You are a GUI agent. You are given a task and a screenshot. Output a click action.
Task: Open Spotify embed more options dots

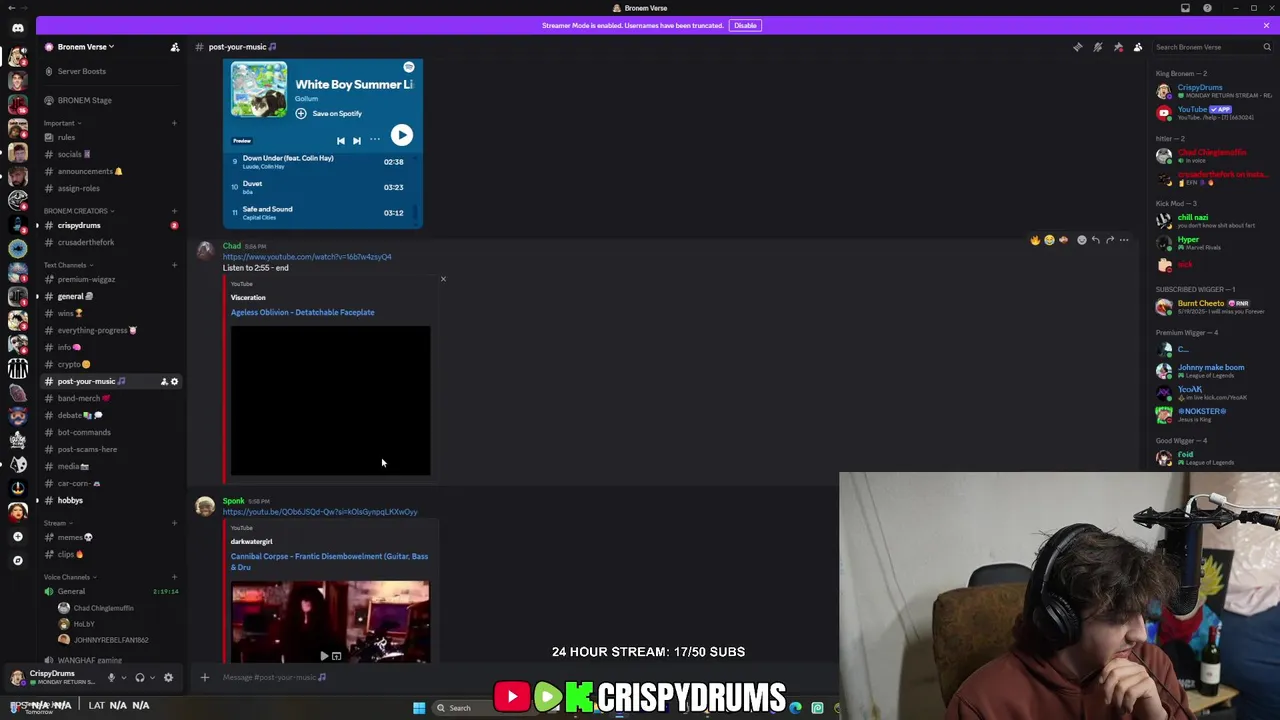coord(375,140)
